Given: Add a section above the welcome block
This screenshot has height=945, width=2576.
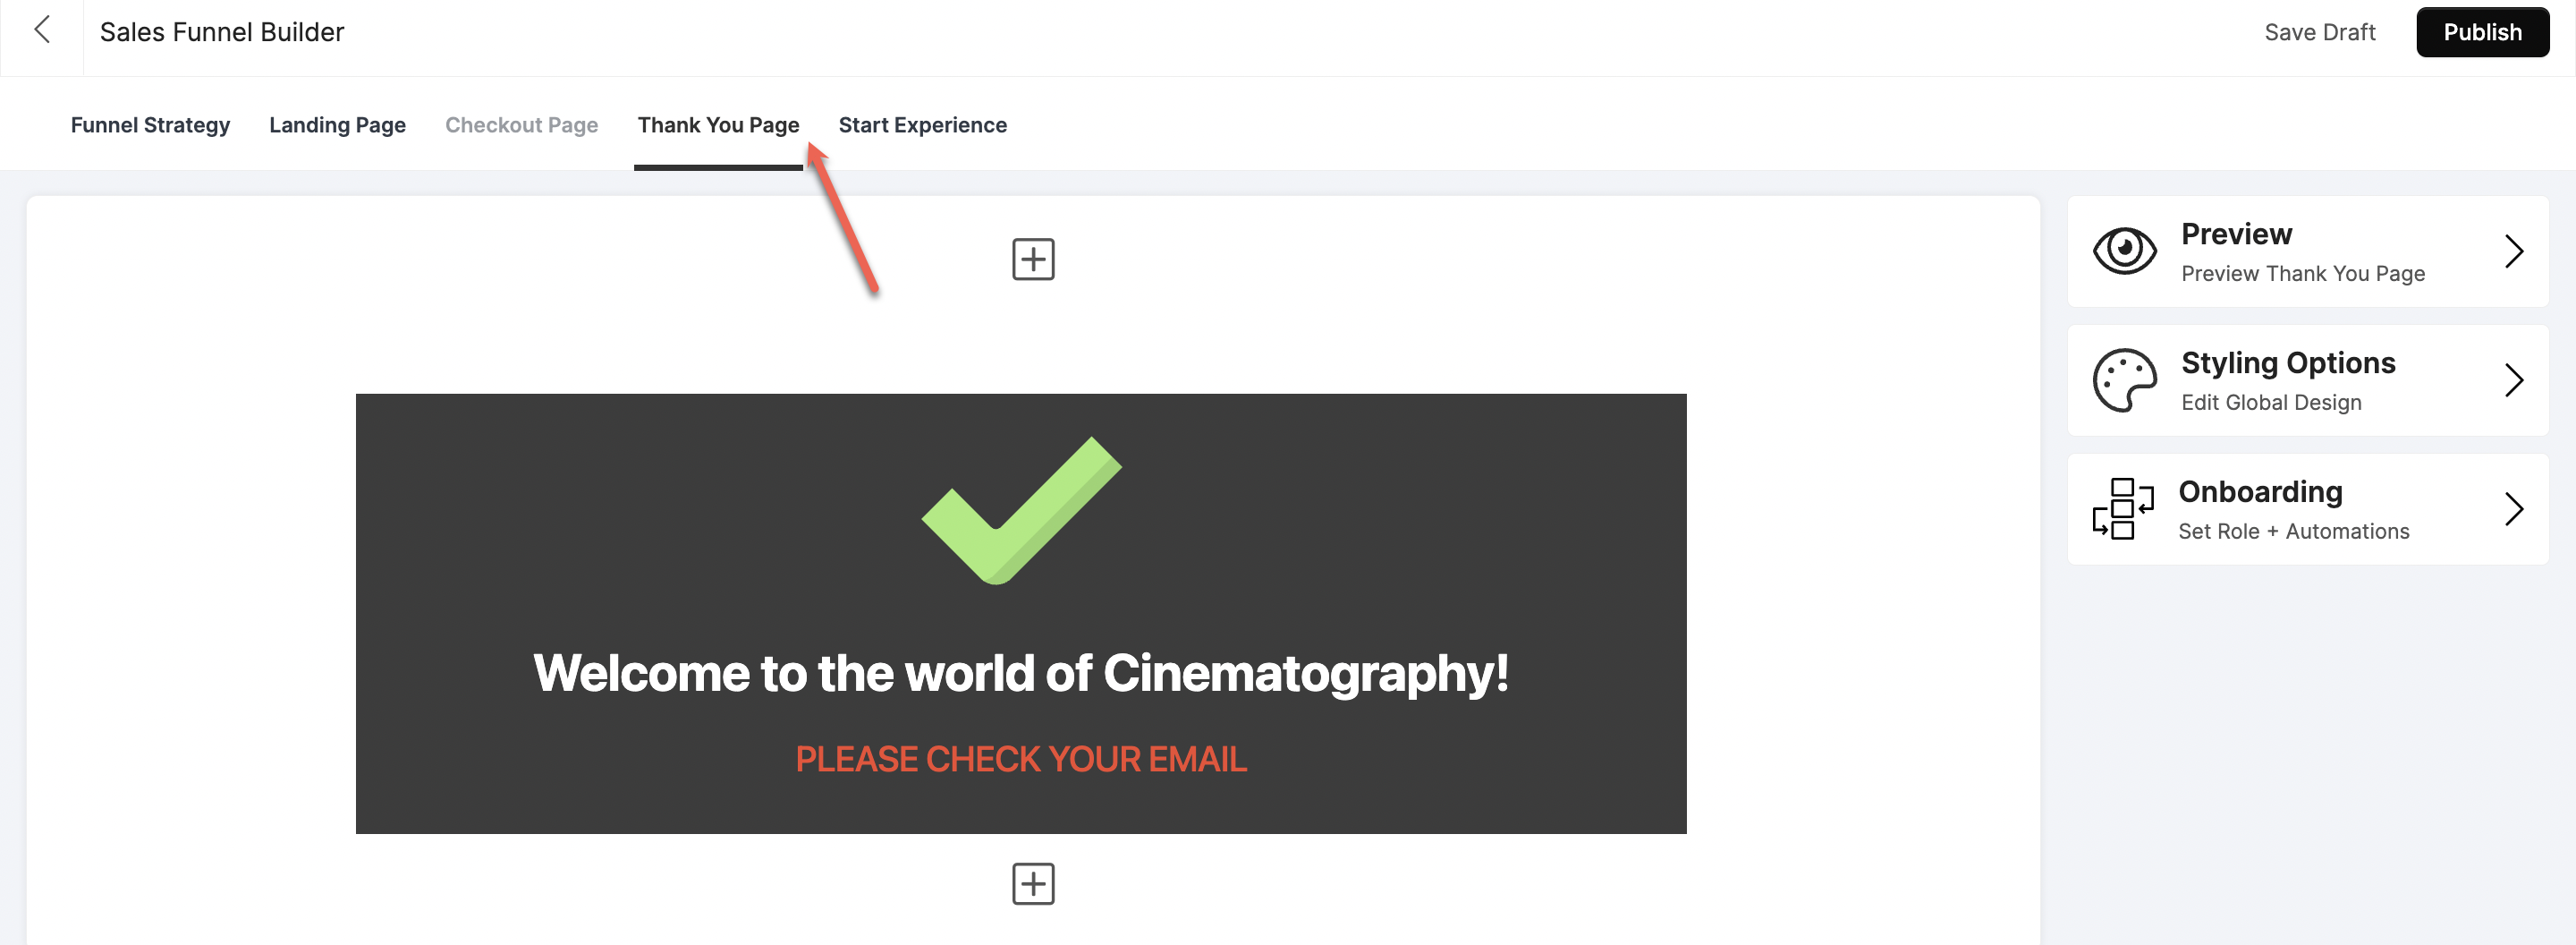Looking at the screenshot, I should click(x=1033, y=259).
